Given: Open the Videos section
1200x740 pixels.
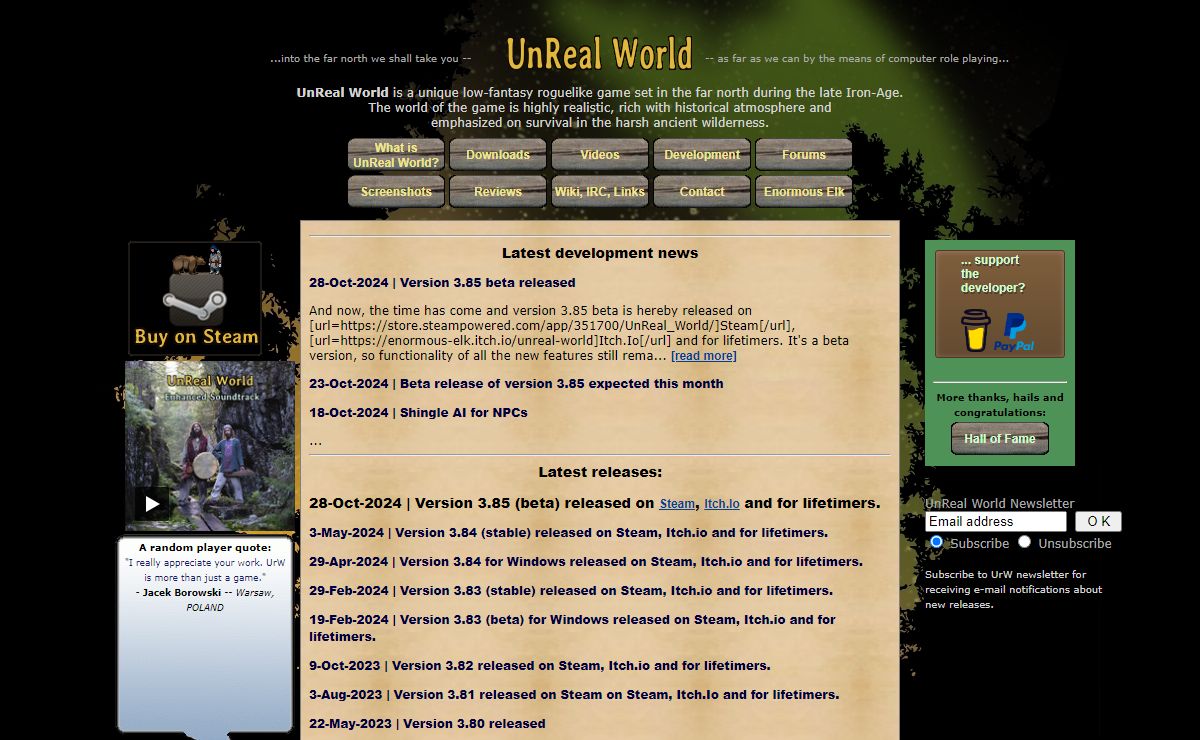Looking at the screenshot, I should [600, 155].
